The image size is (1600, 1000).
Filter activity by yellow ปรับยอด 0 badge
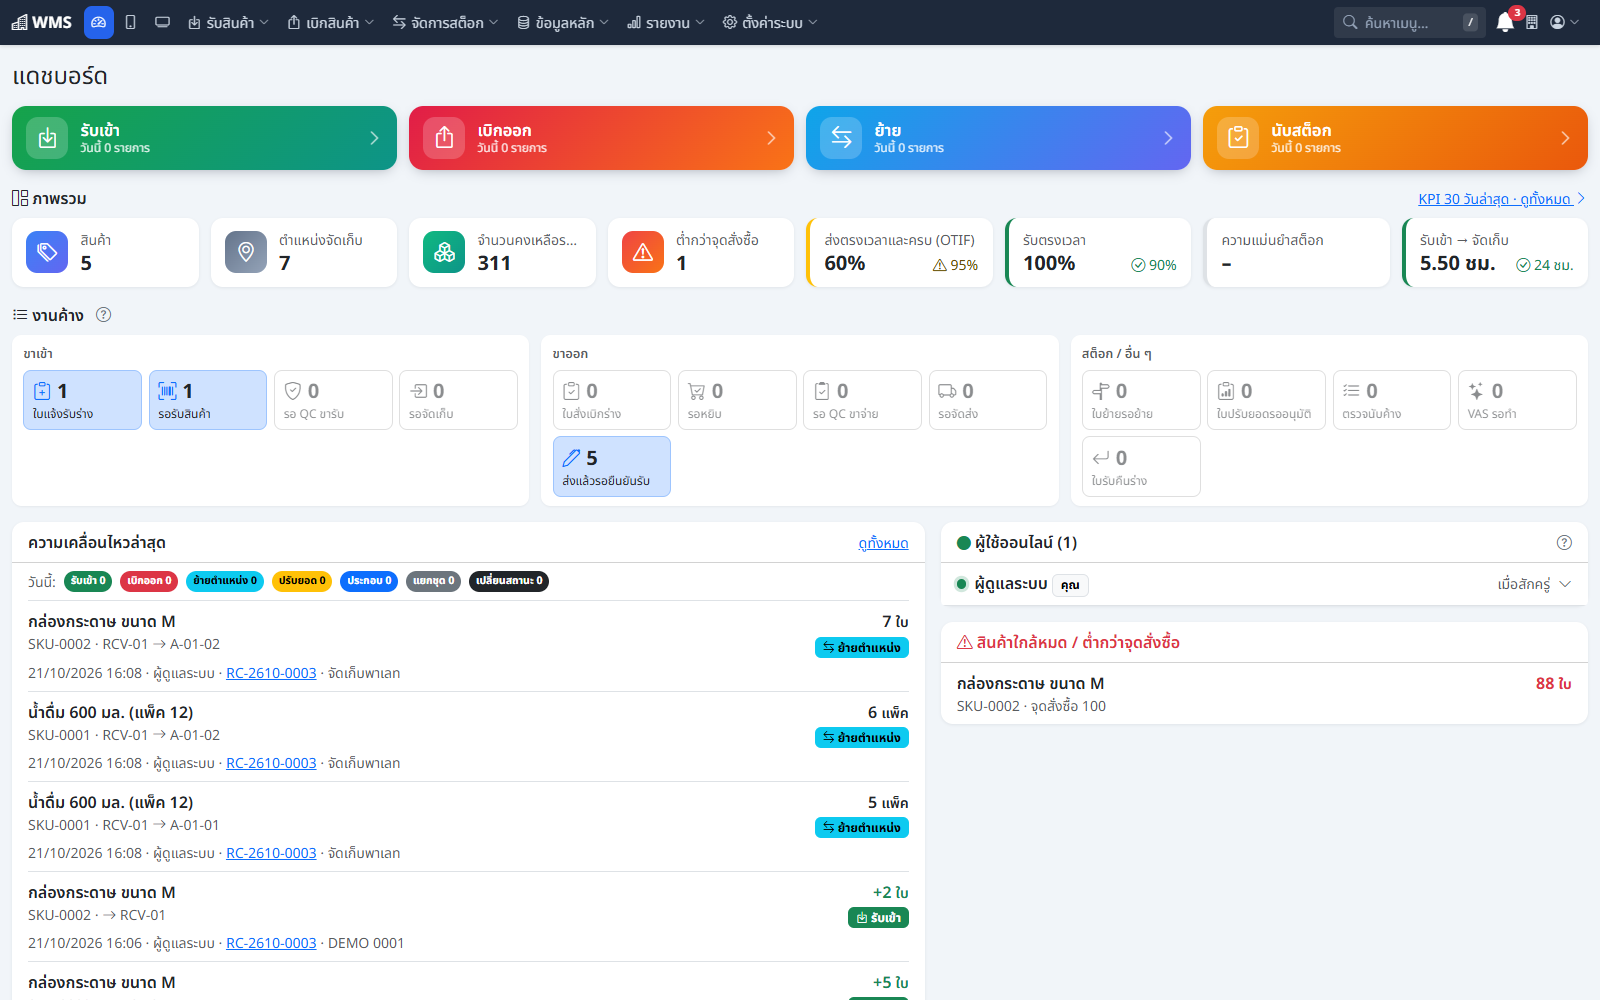click(302, 581)
